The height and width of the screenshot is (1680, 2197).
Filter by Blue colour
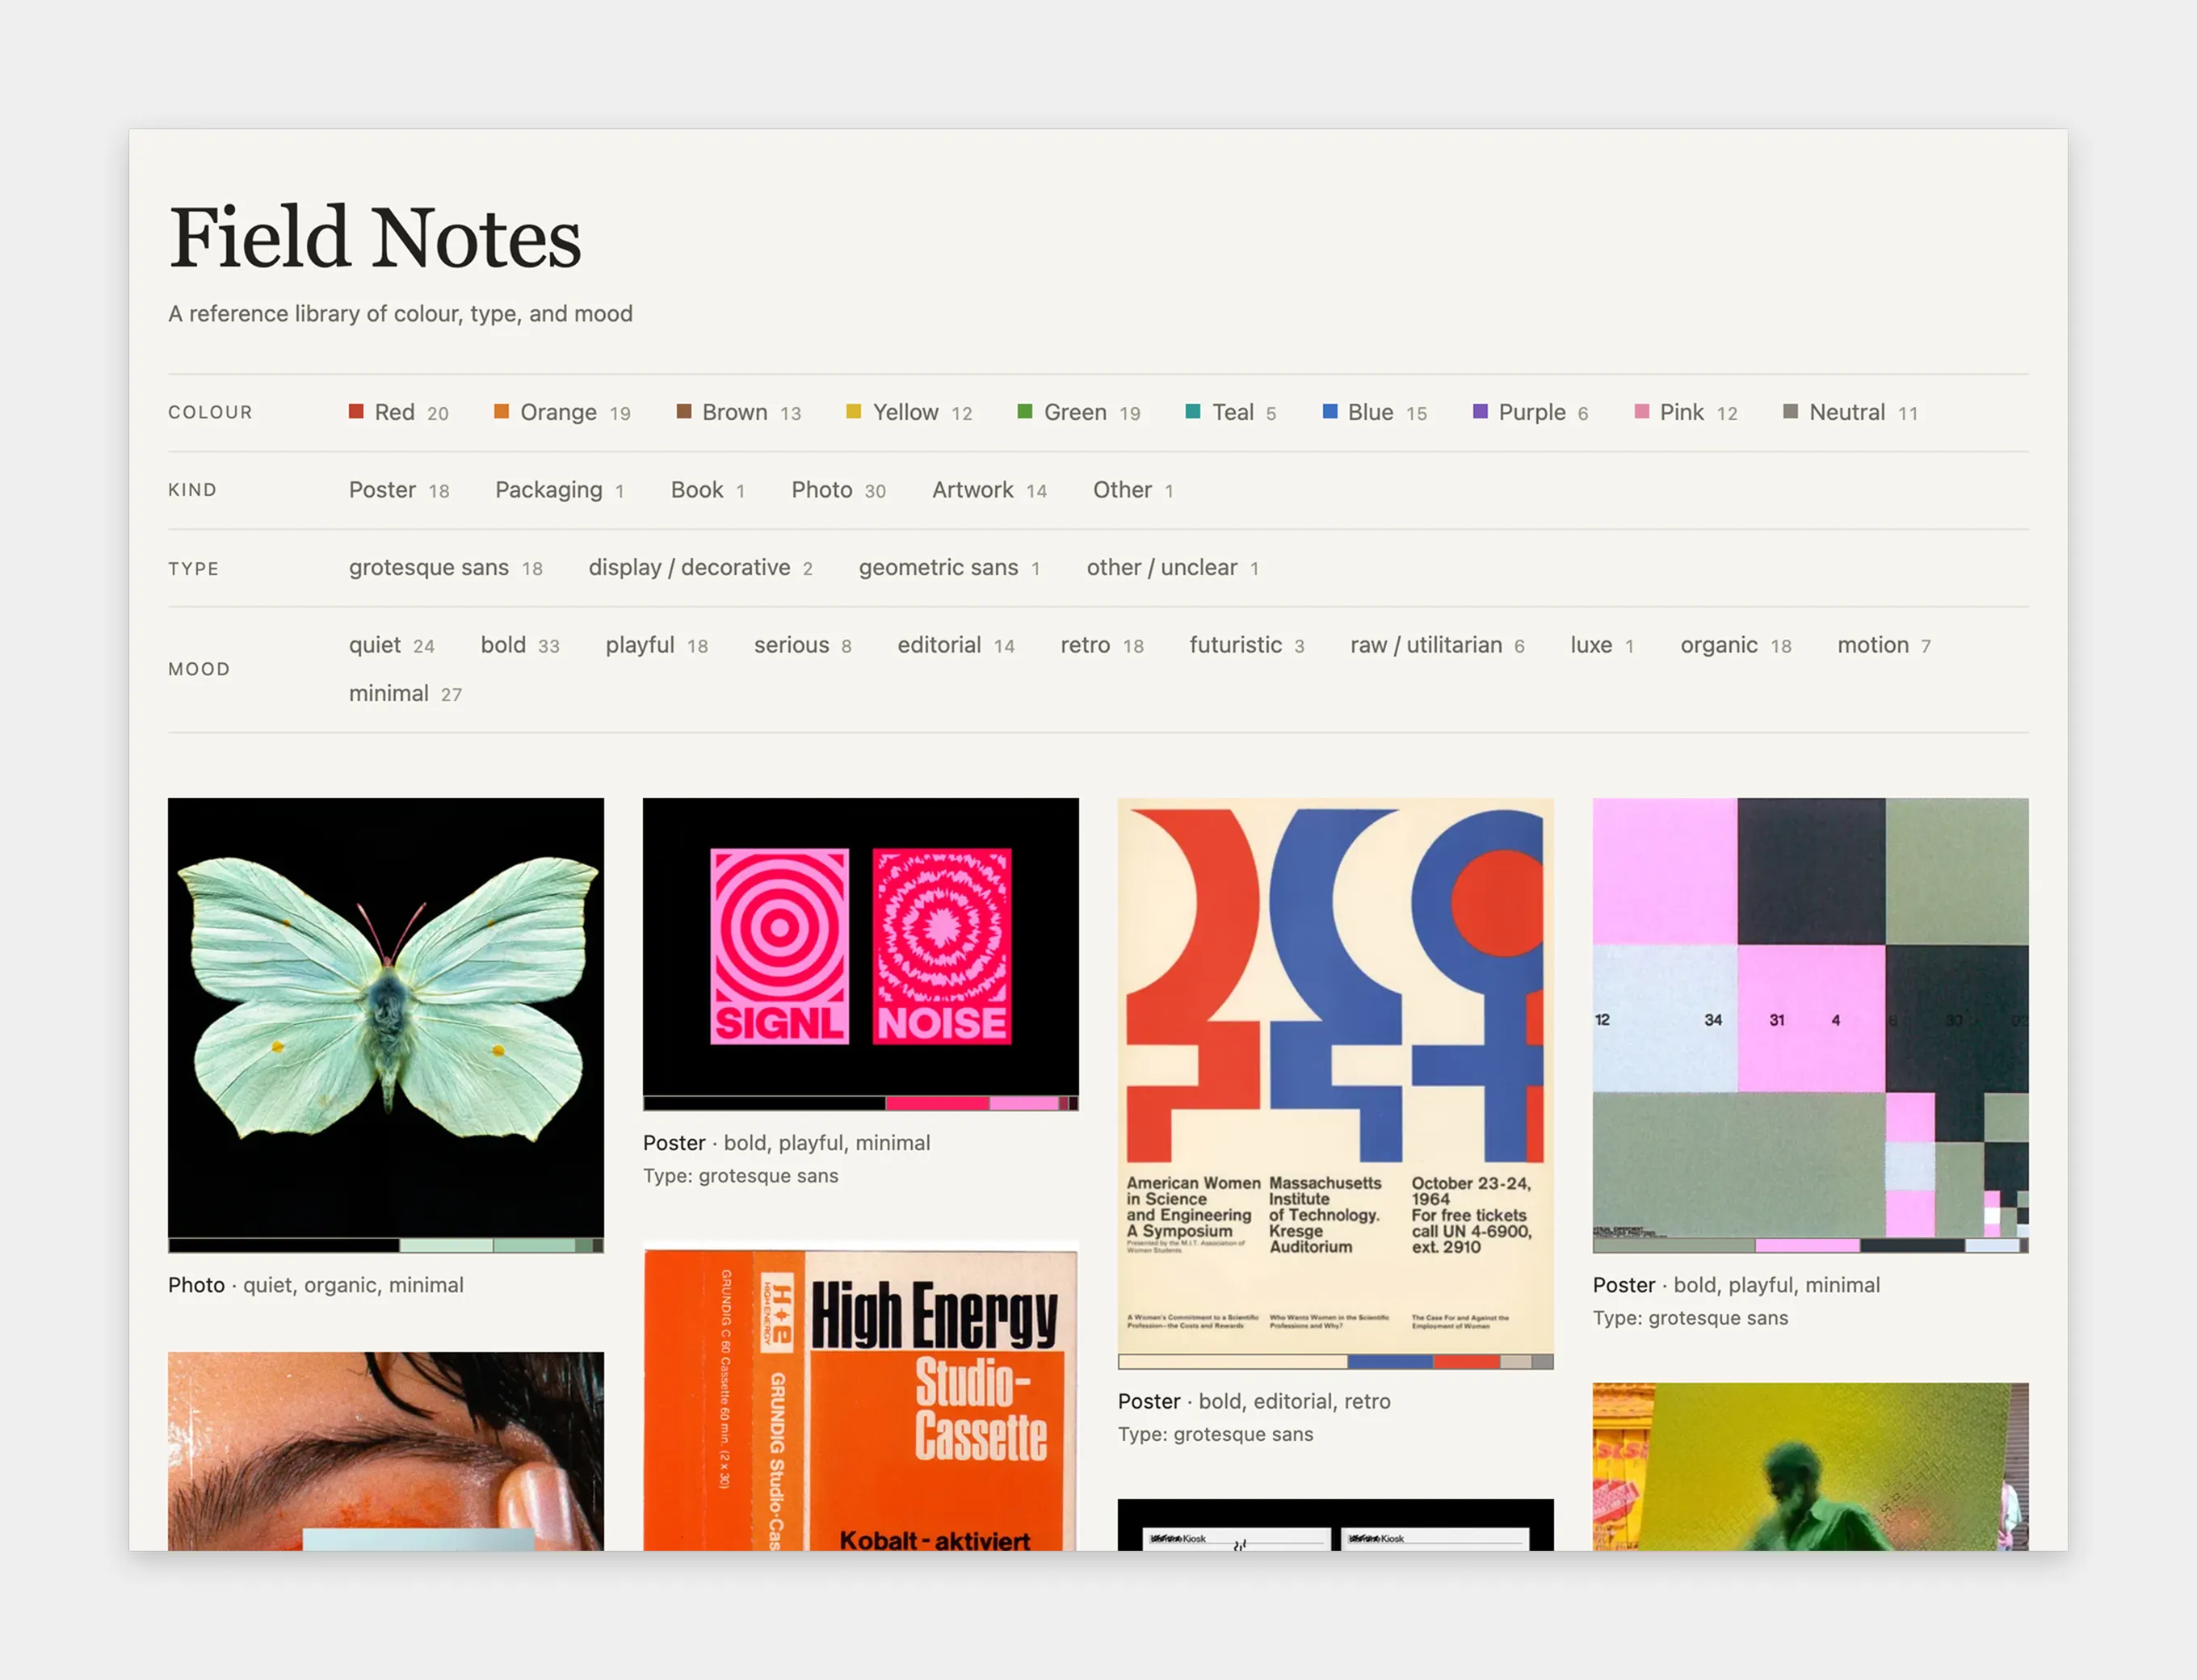(x=1374, y=412)
